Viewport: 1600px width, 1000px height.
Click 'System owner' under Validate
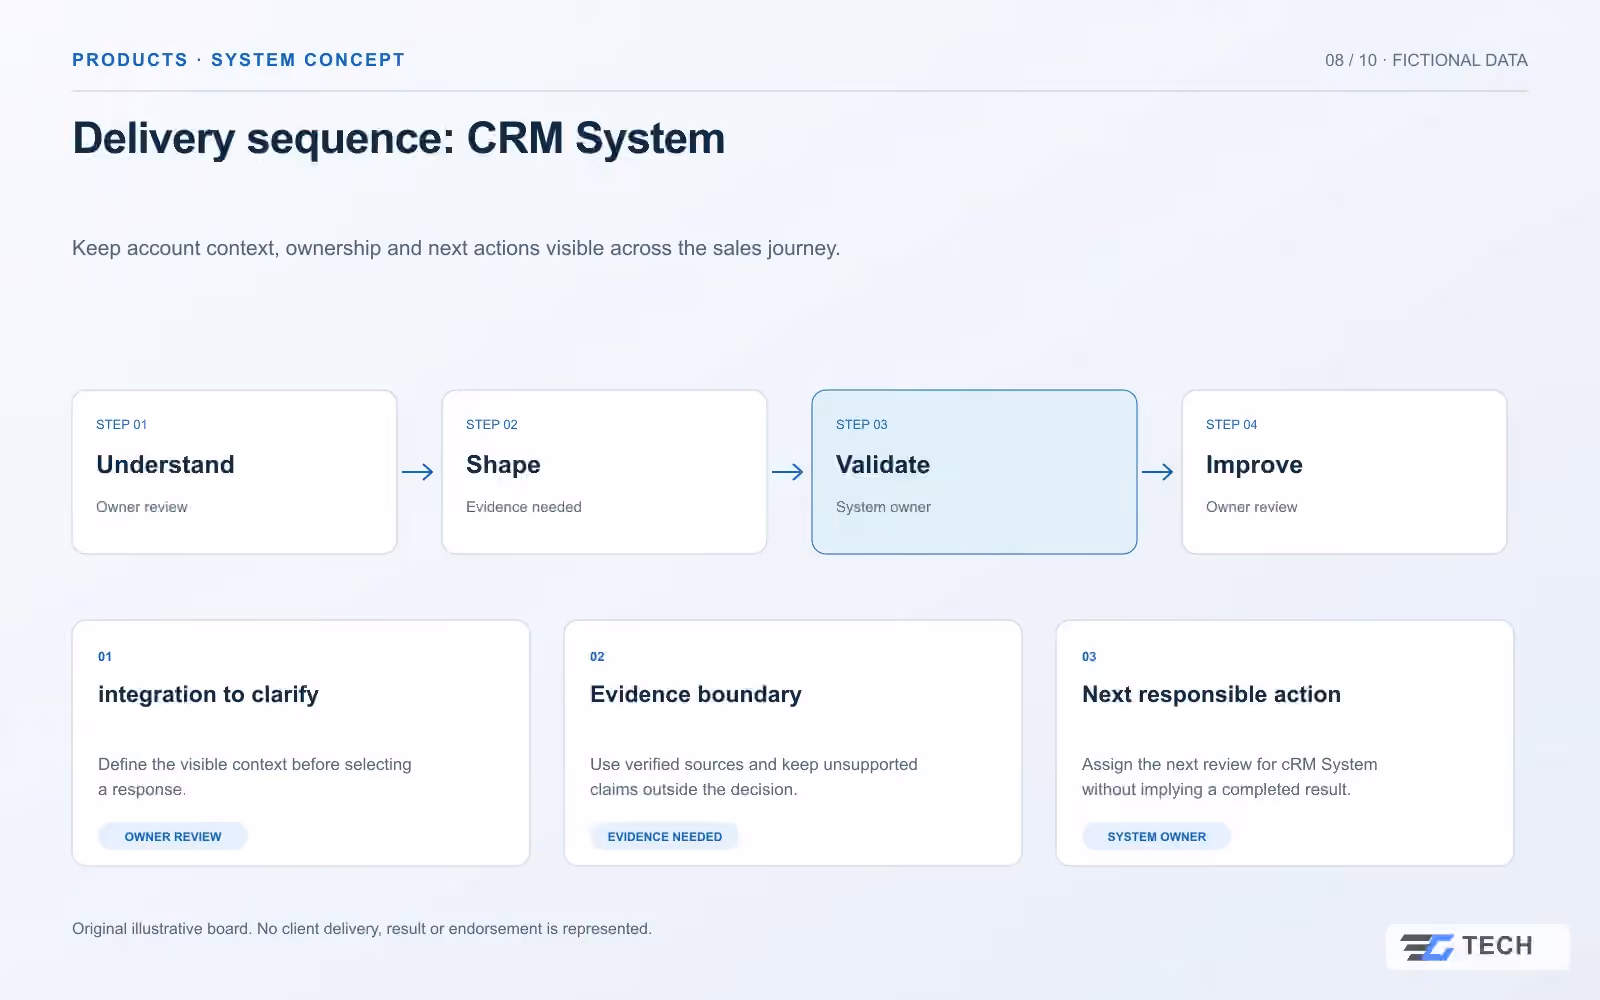883,507
